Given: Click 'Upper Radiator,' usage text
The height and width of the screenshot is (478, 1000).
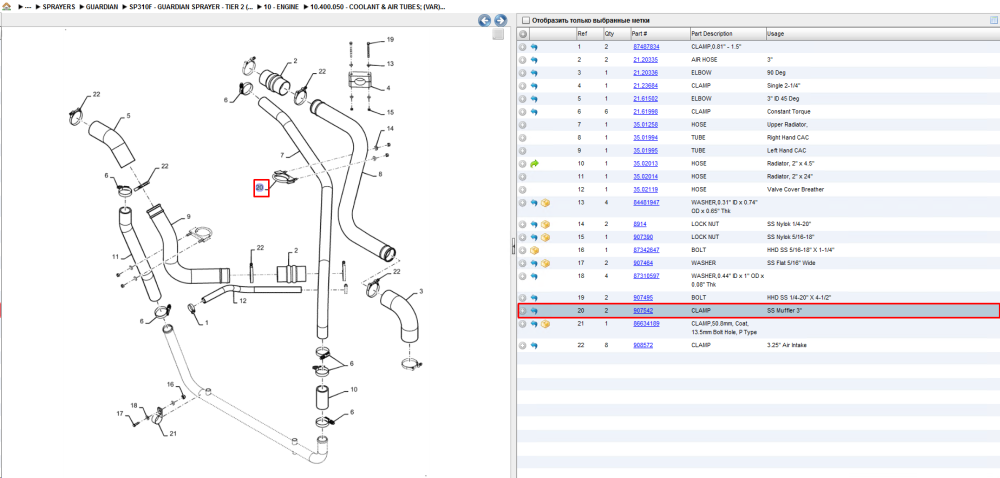Looking at the screenshot, I should point(787,125).
